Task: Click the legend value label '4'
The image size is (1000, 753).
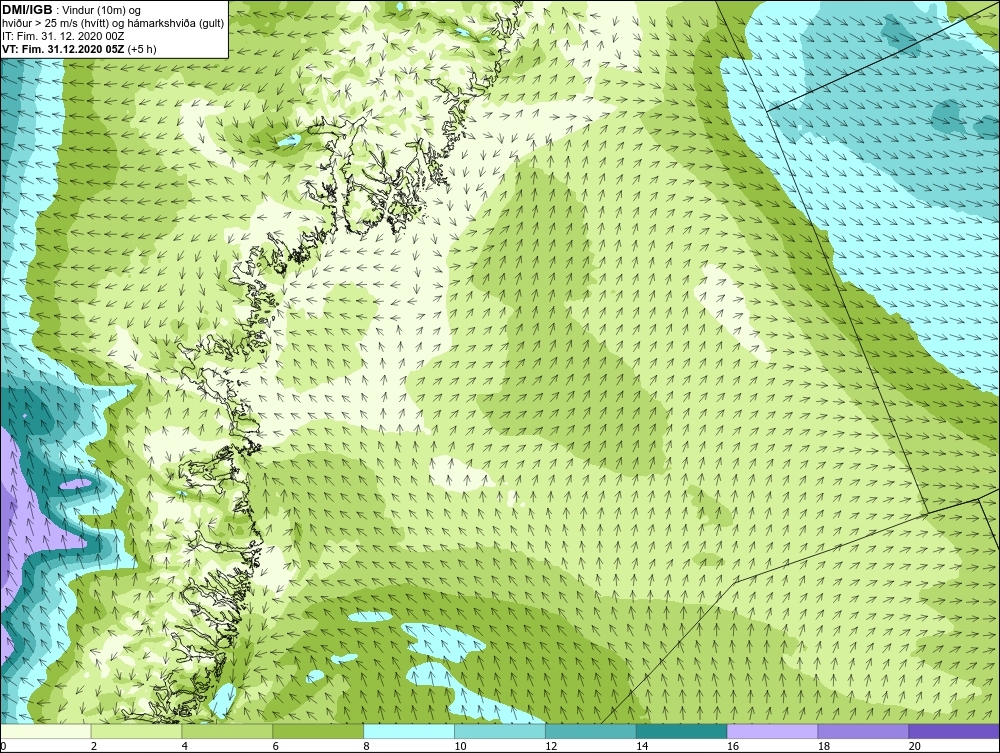Action: point(184,746)
